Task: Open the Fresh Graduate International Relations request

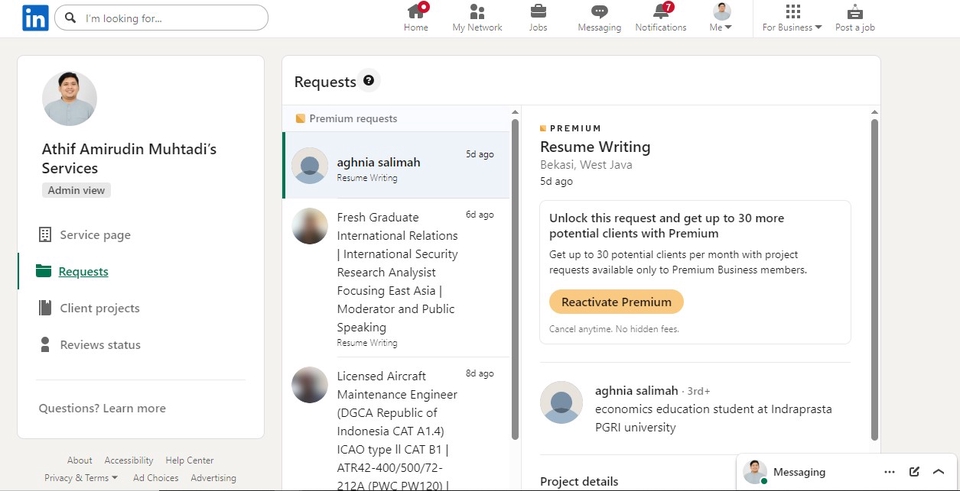Action: tap(396, 278)
